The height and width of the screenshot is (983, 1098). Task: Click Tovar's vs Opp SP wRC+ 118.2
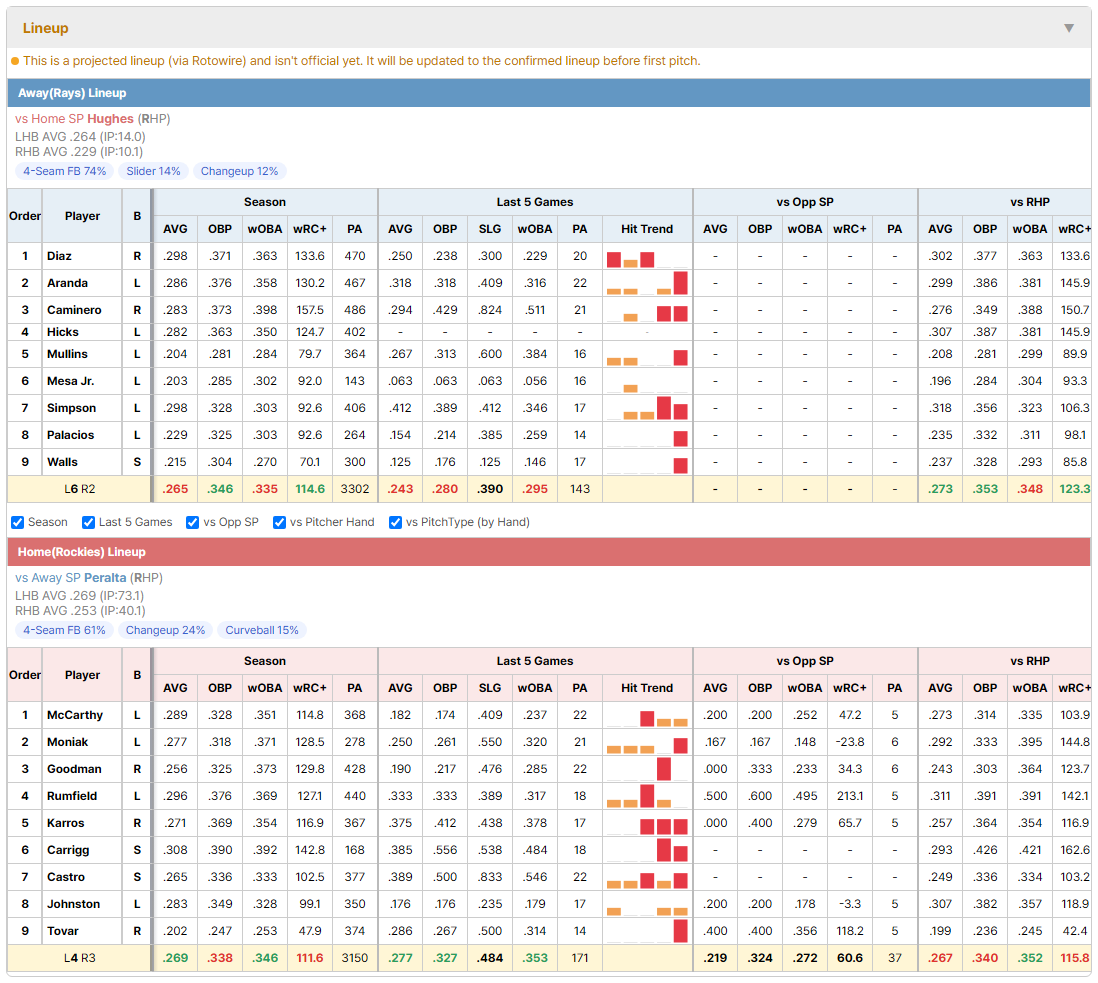click(850, 932)
